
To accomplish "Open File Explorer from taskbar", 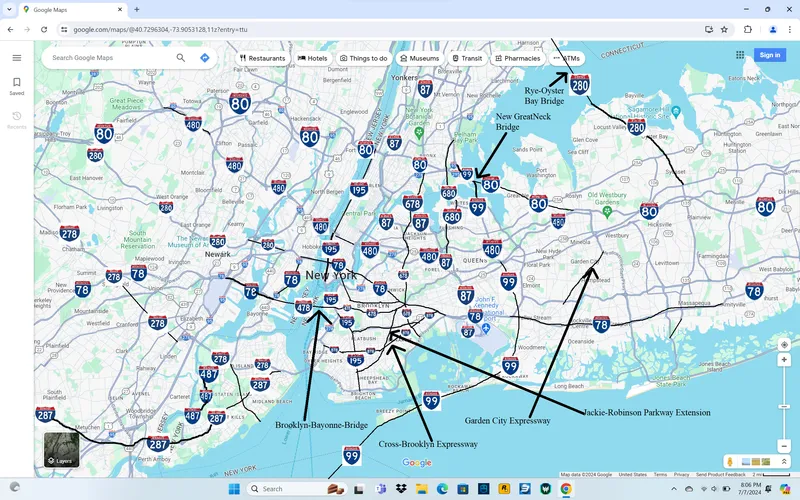I will (x=421, y=489).
